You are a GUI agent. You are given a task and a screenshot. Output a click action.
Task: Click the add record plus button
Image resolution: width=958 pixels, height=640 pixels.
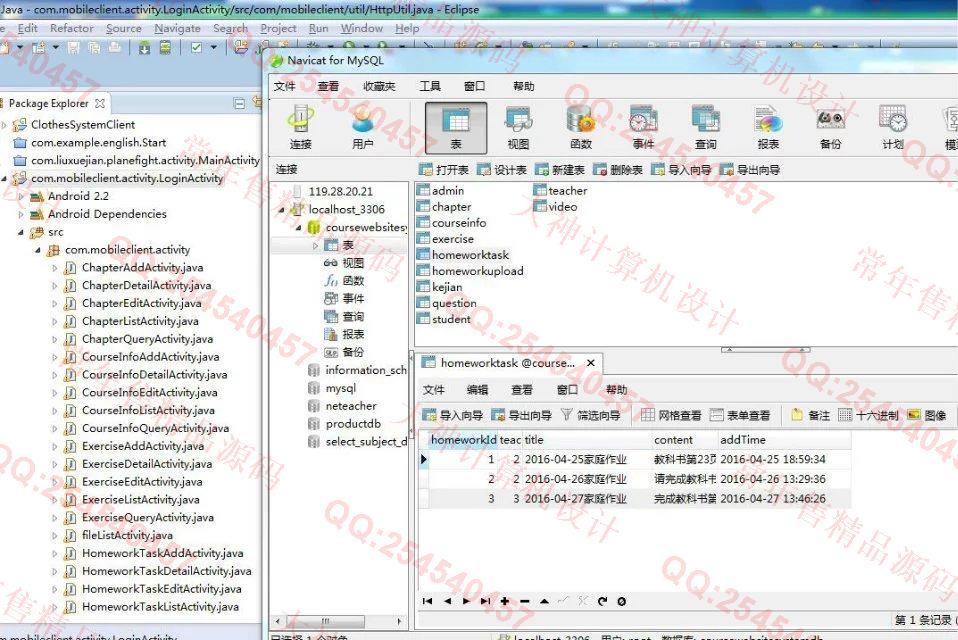pos(505,601)
